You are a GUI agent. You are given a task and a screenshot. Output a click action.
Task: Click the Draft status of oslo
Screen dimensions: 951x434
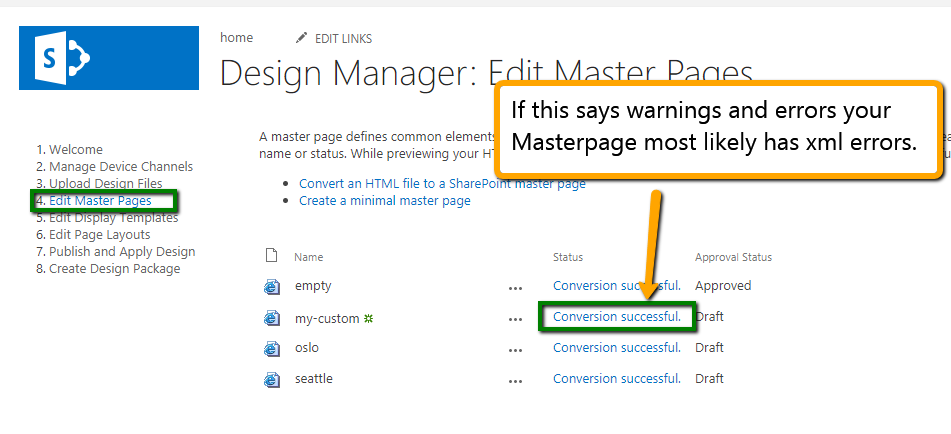[x=710, y=347]
